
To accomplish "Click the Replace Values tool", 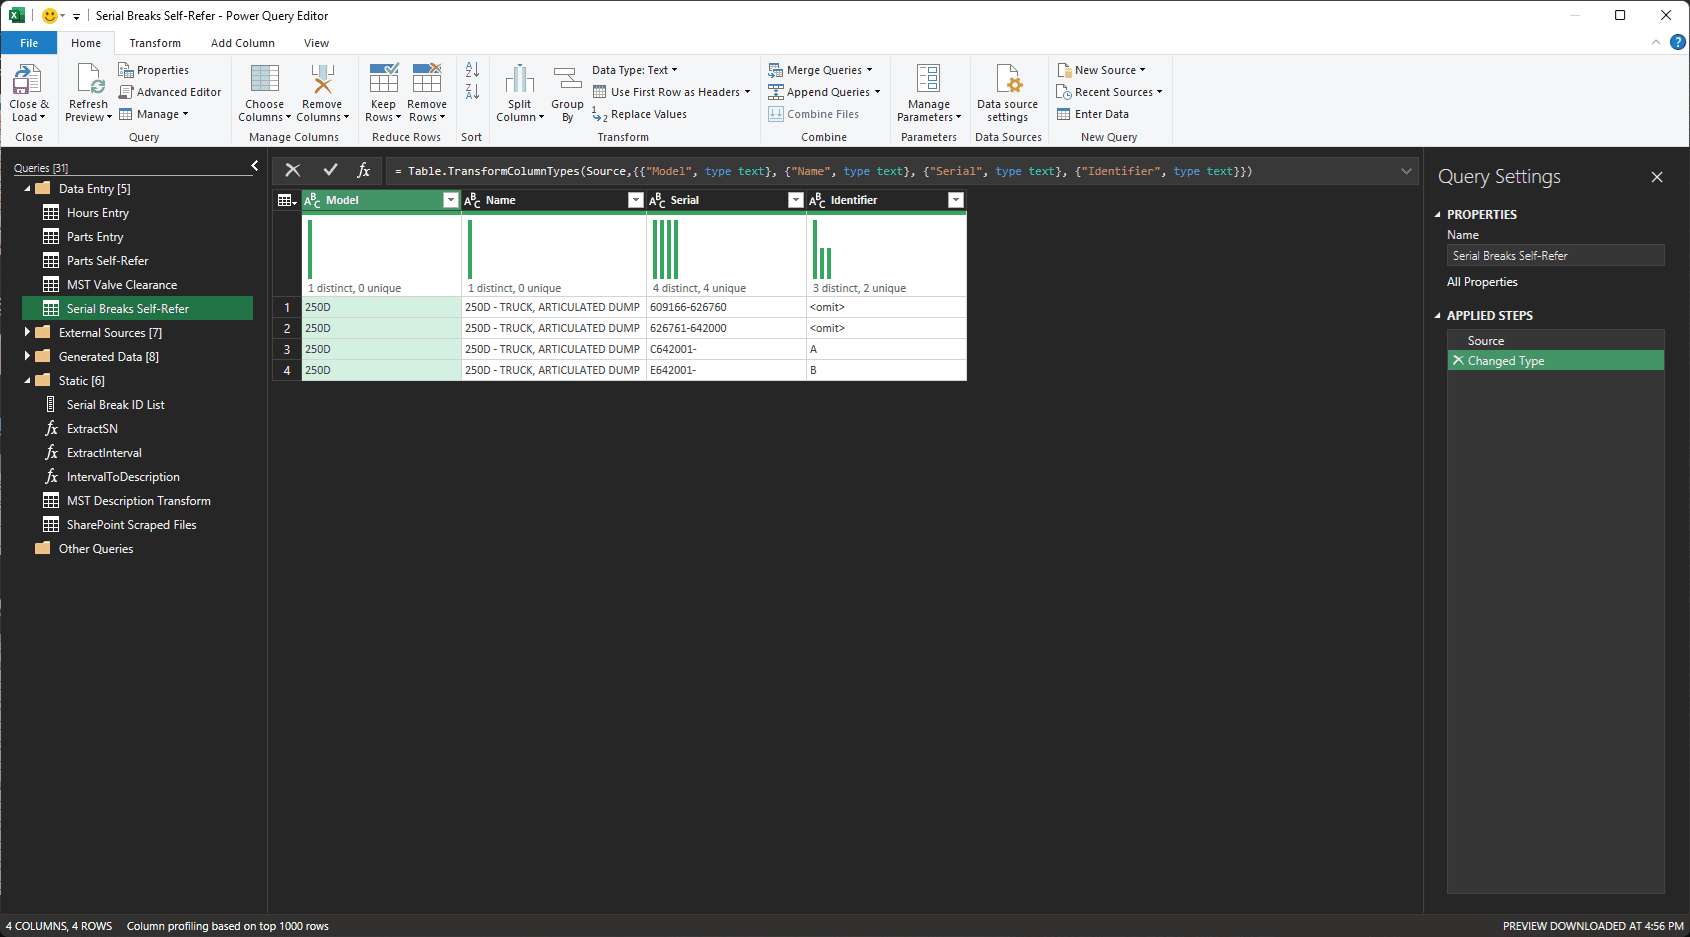I will (640, 114).
